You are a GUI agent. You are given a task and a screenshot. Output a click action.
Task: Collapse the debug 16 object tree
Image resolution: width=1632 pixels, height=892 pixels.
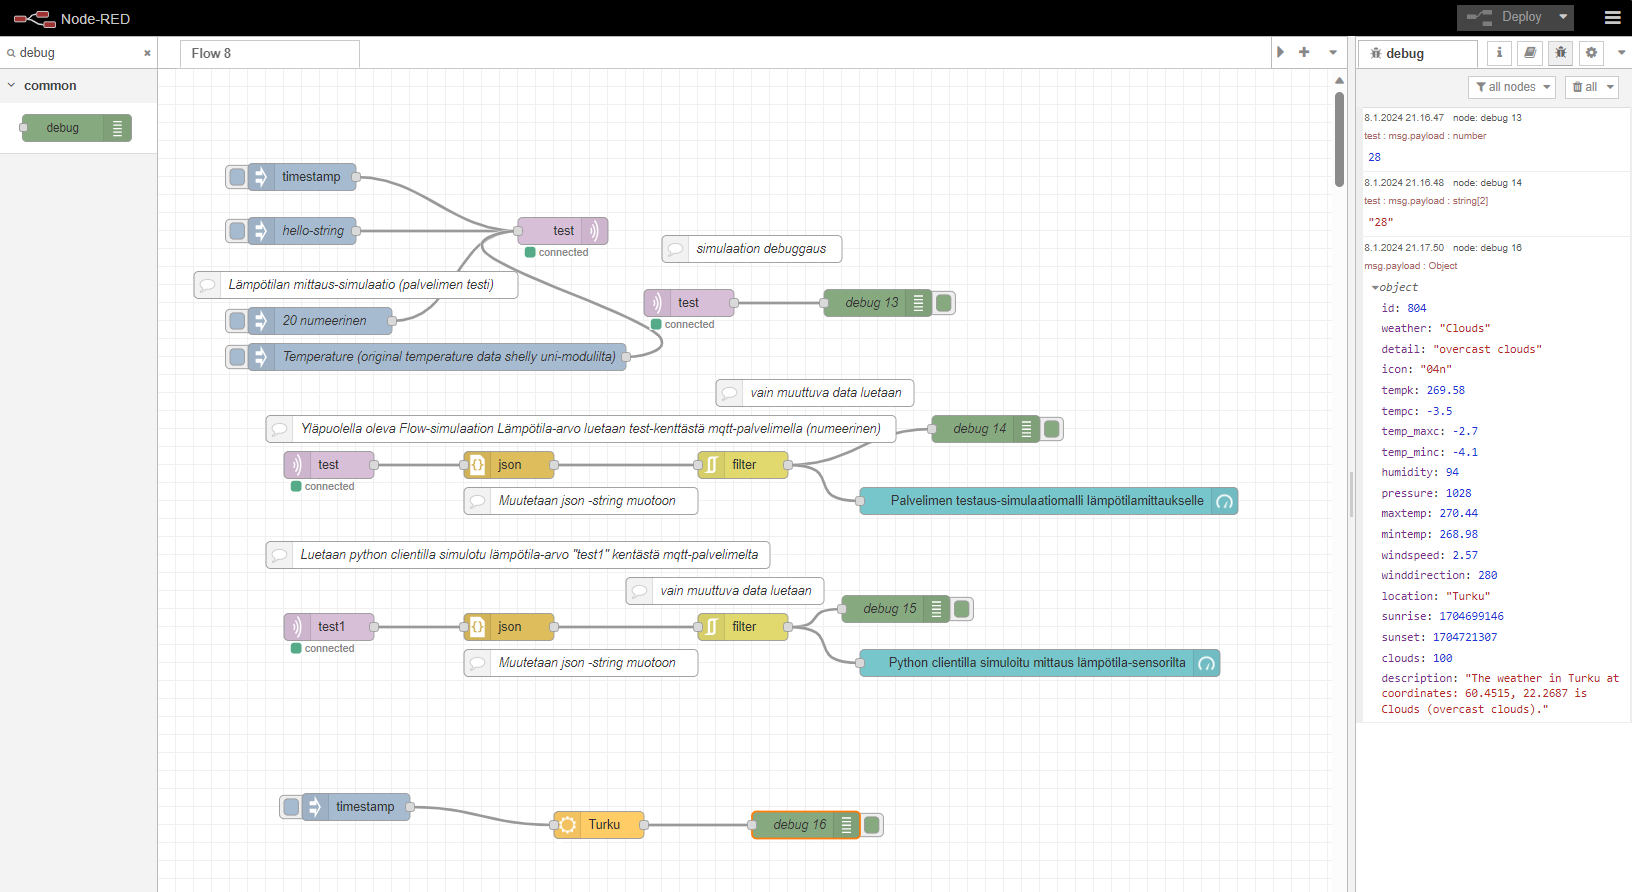point(1375,288)
